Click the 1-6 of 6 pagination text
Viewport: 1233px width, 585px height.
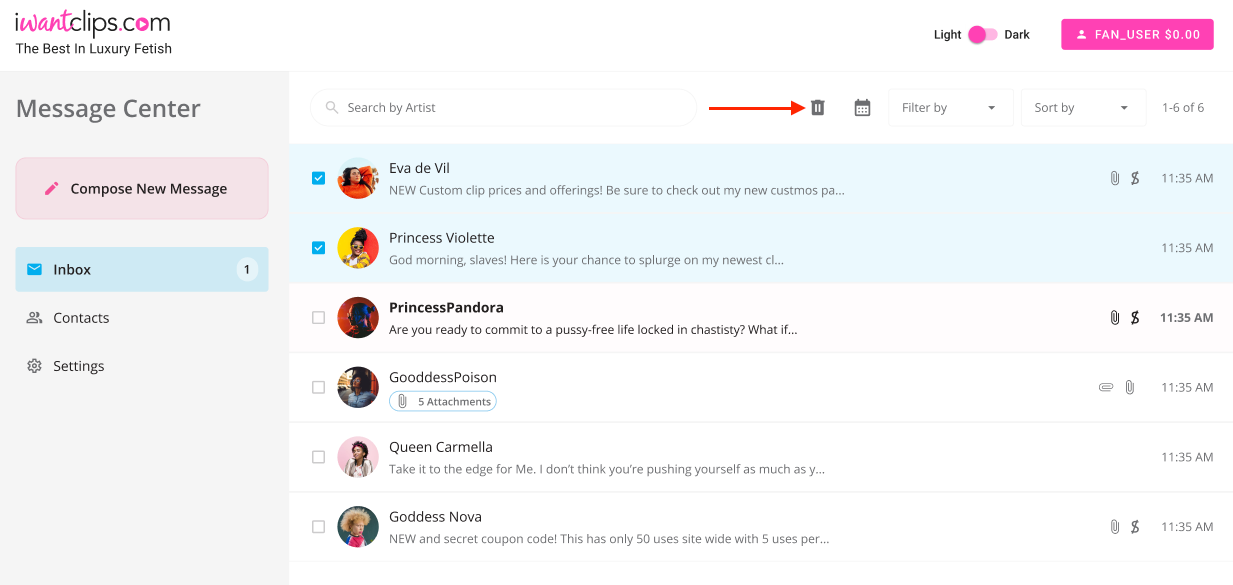pyautogui.click(x=1183, y=107)
